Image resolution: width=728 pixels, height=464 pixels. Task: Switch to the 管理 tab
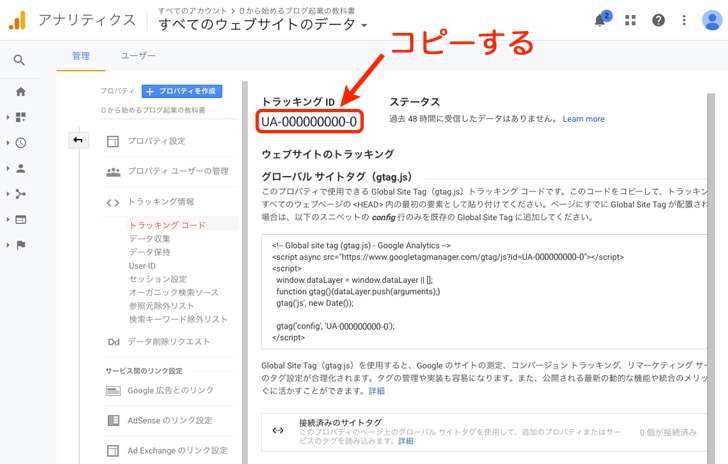tap(81, 56)
